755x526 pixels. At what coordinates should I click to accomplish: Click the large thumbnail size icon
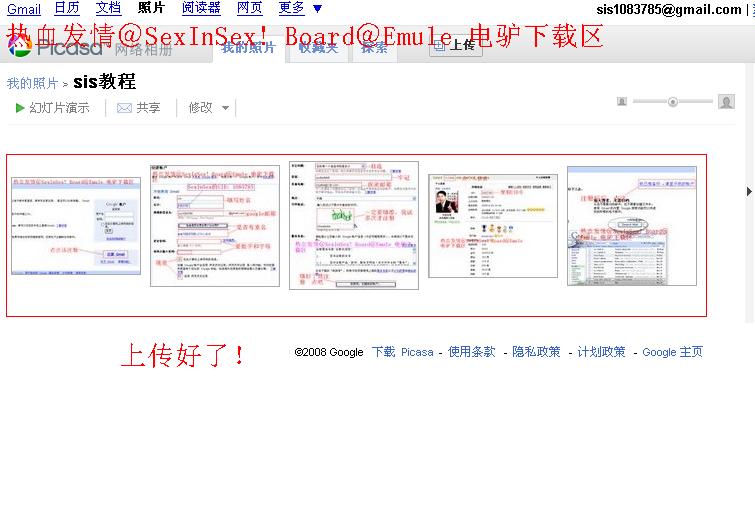(x=726, y=102)
